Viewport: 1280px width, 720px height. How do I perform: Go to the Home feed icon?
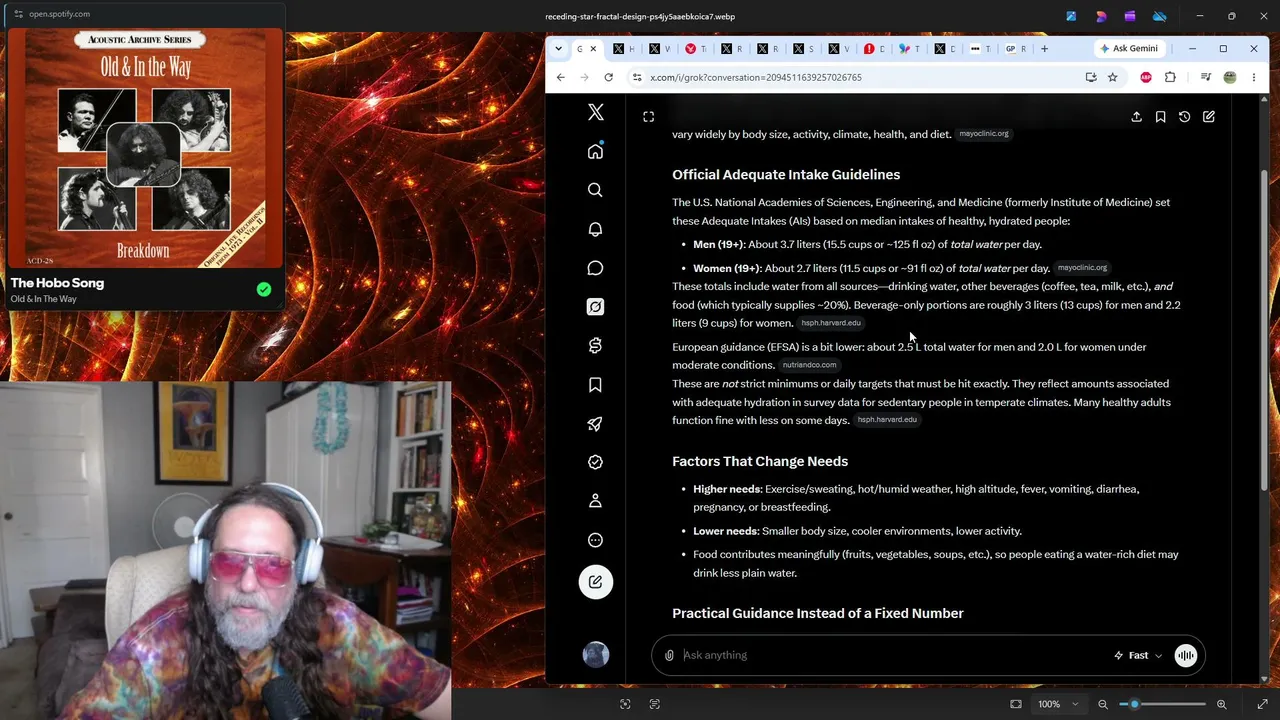[x=595, y=151]
